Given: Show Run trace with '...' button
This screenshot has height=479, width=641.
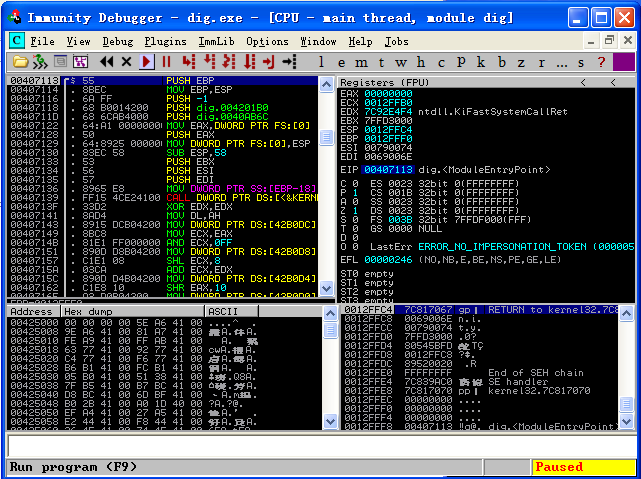Looking at the screenshot, I should click(562, 63).
